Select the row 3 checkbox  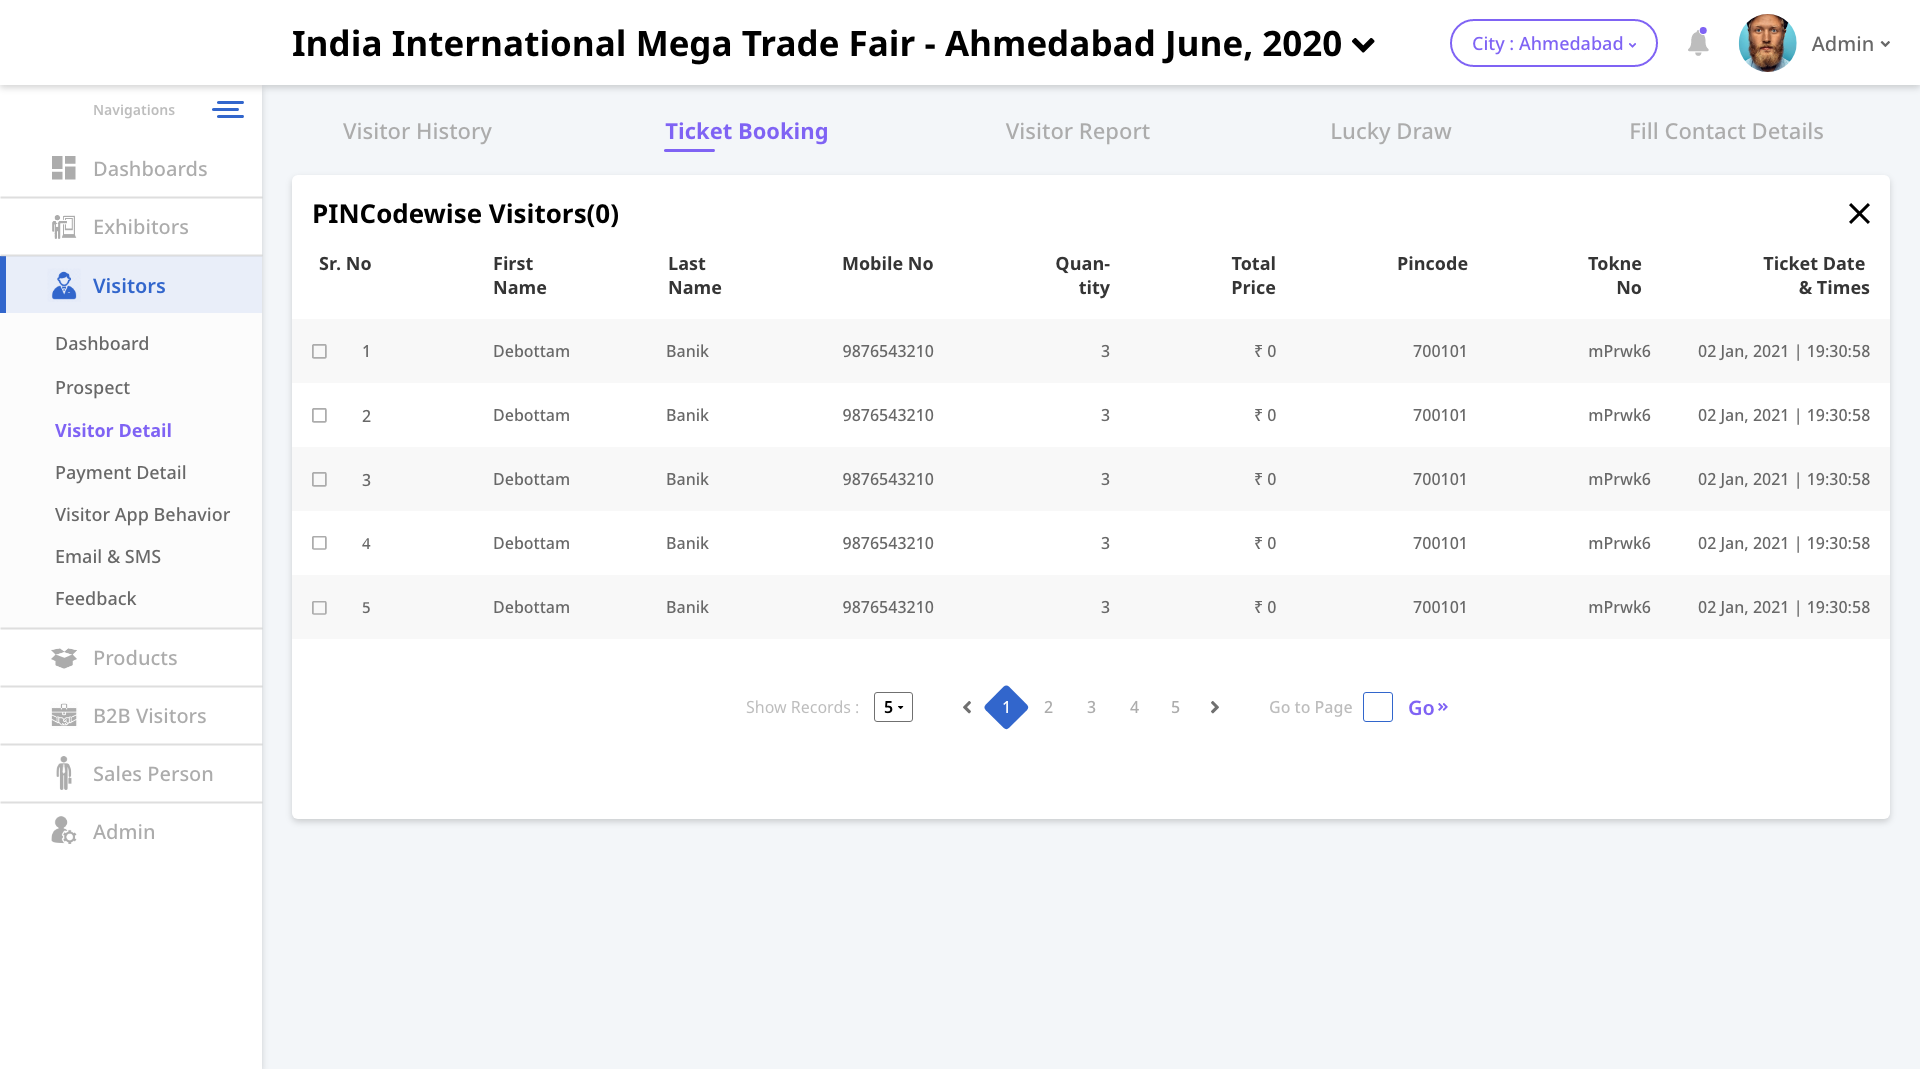point(320,480)
